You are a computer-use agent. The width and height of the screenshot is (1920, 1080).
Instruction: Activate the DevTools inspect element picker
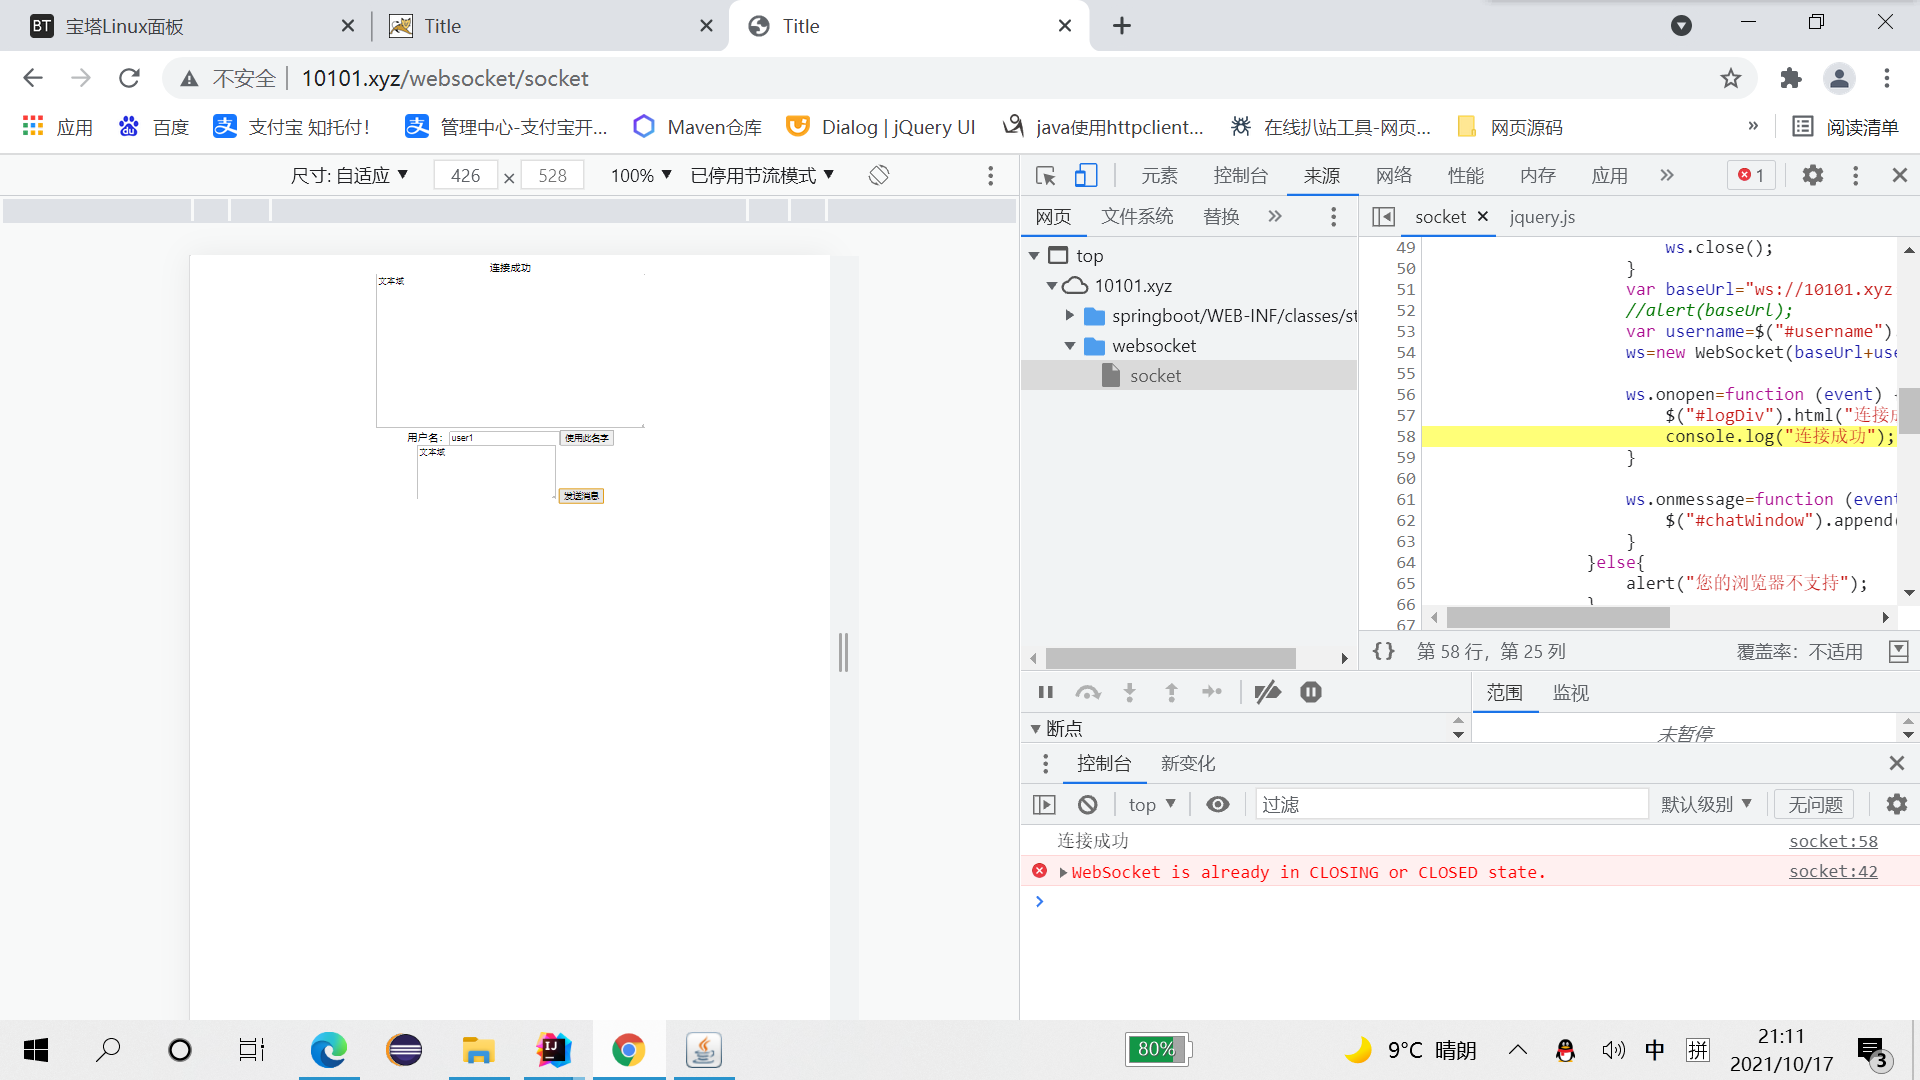(x=1046, y=176)
